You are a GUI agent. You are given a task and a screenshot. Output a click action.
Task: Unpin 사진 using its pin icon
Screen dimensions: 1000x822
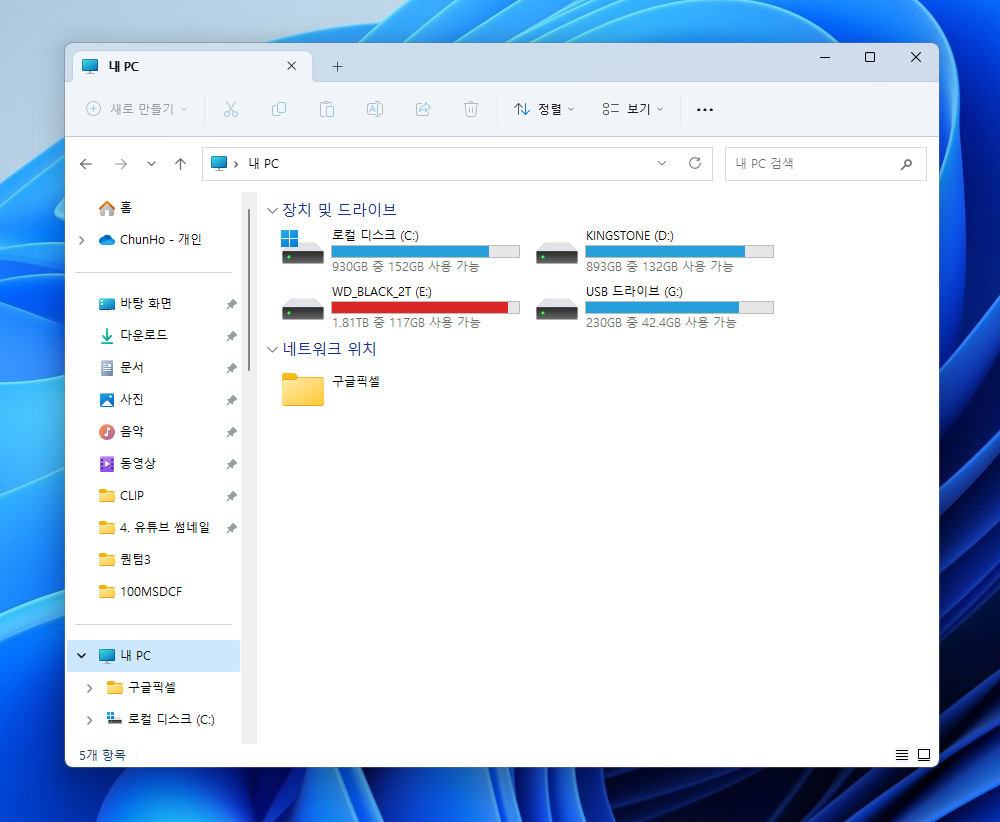[x=232, y=400]
